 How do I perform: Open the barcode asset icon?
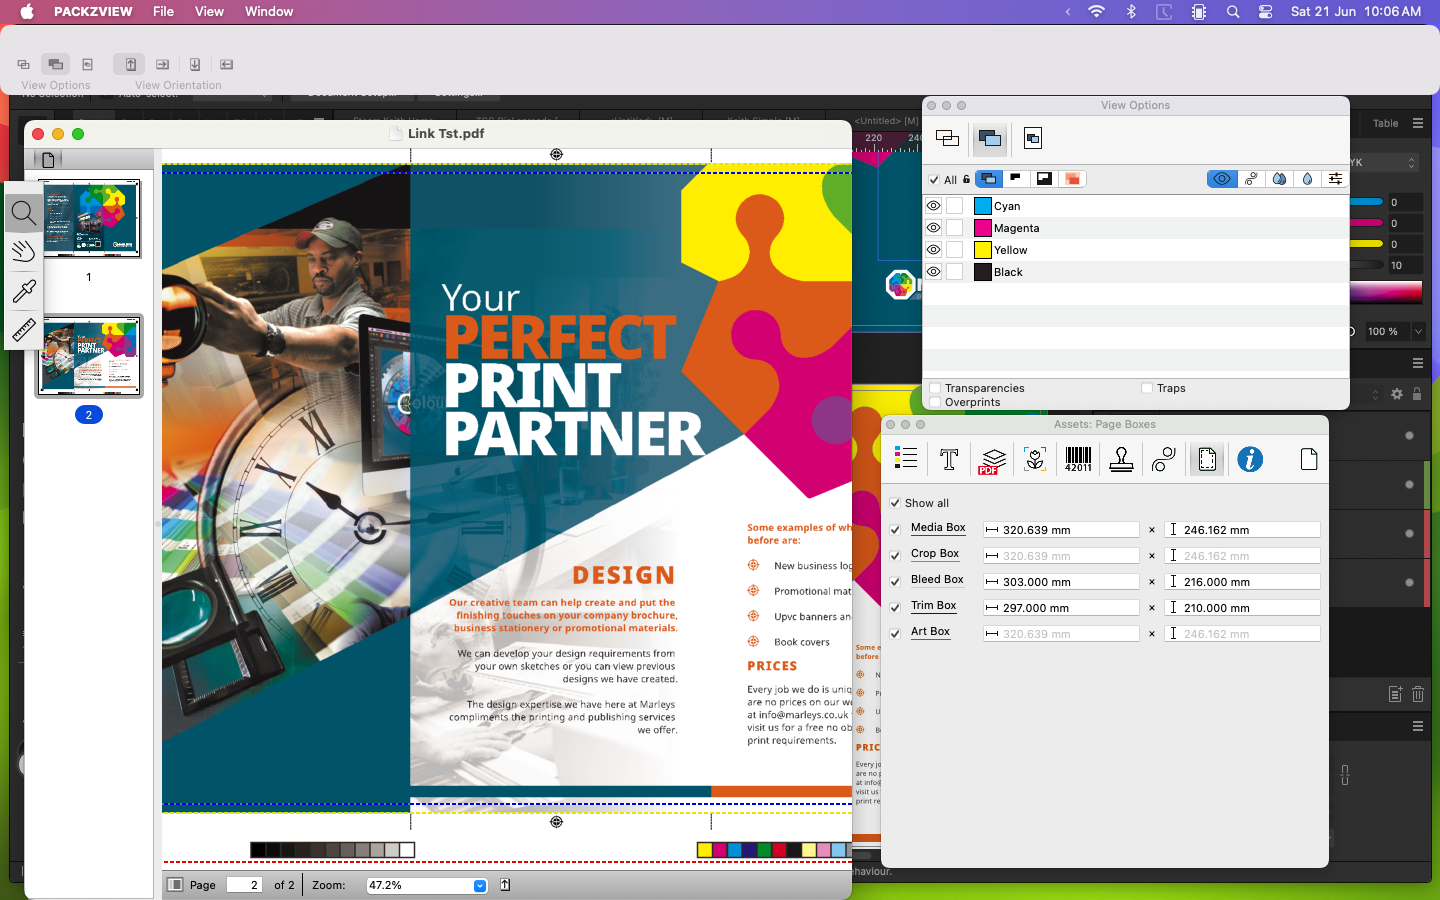1078,459
